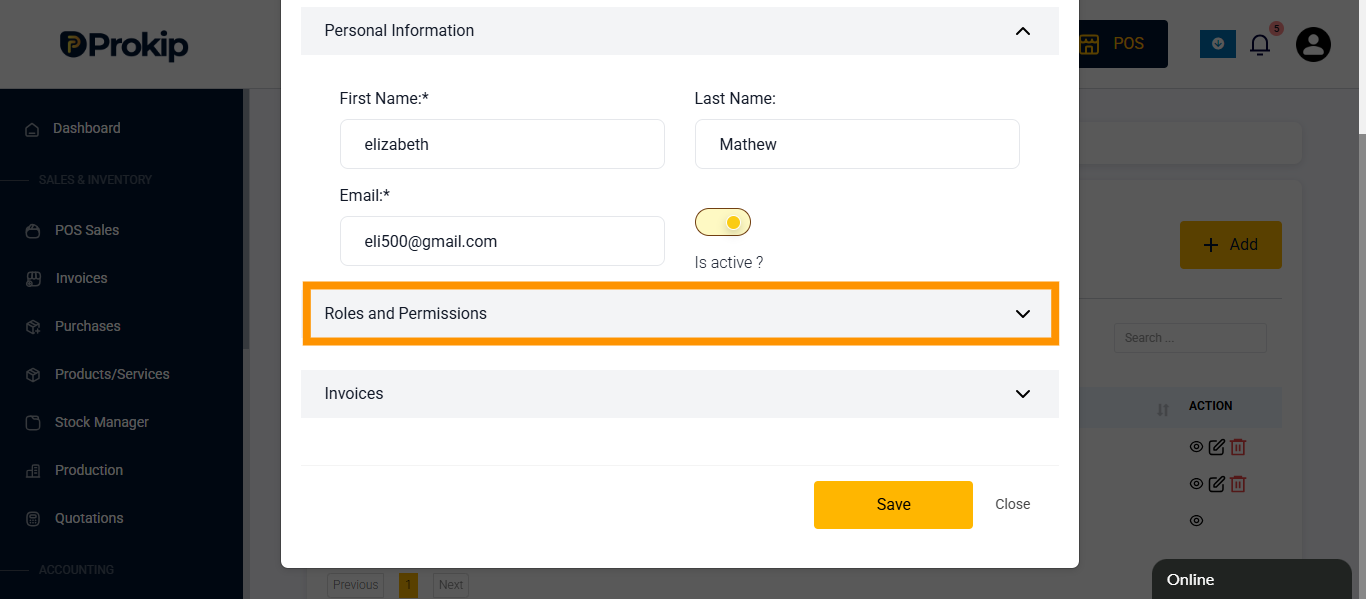View third row using eye icon

[x=1196, y=521]
